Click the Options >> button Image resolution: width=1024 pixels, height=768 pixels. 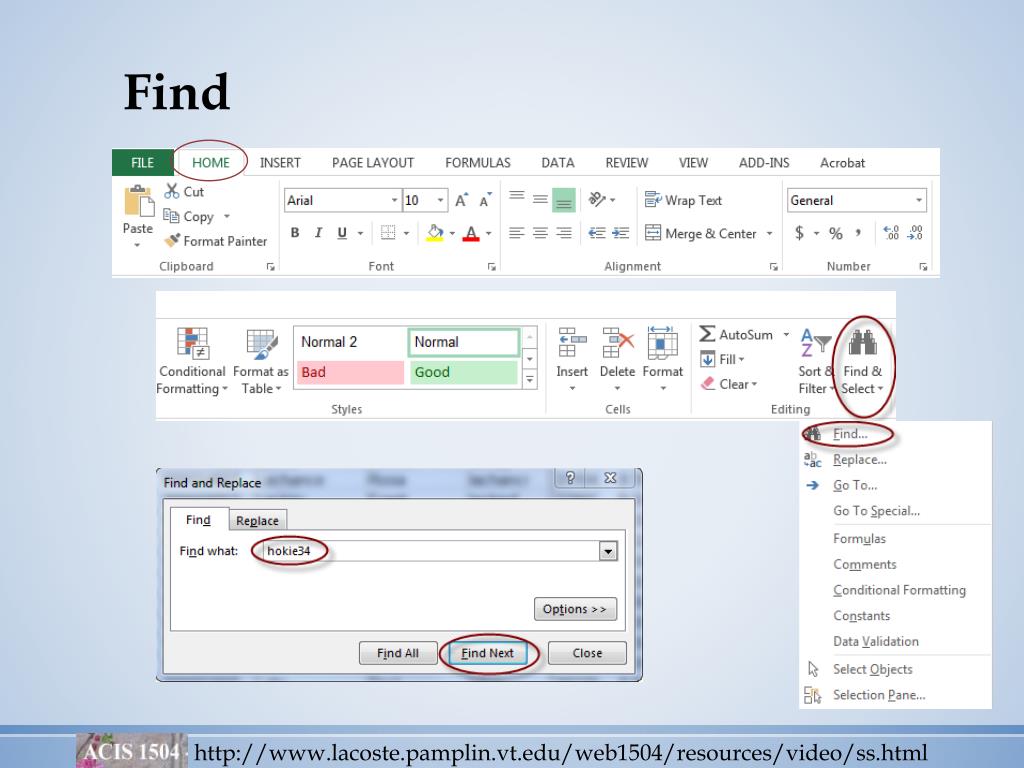coord(575,609)
